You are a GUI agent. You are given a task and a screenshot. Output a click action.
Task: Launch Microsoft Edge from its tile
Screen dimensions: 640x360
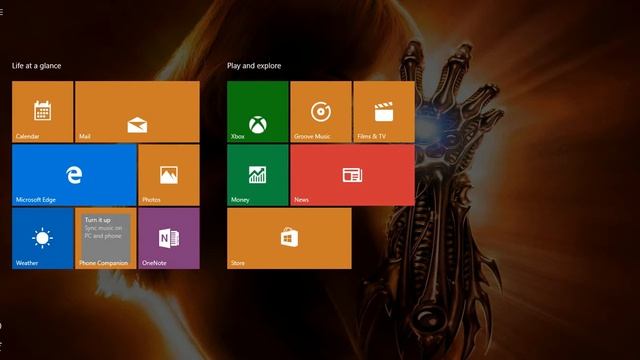(74, 175)
